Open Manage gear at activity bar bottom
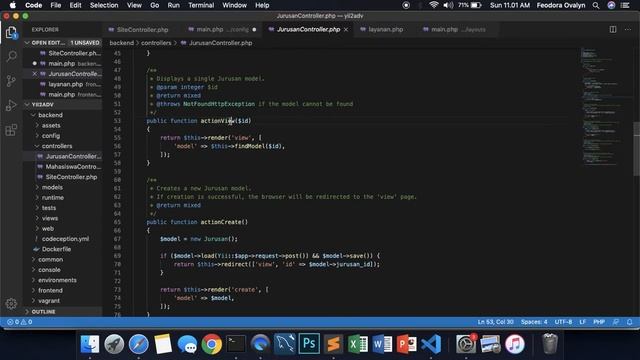Image resolution: width=640 pixels, height=360 pixels. [x=11, y=304]
